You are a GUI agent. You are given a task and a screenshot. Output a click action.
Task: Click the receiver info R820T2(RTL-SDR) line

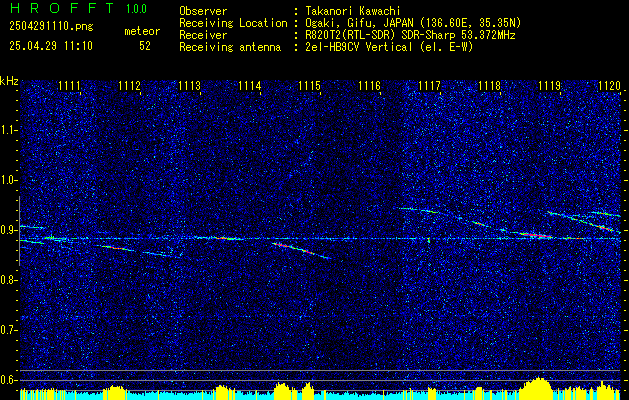(x=410, y=35)
